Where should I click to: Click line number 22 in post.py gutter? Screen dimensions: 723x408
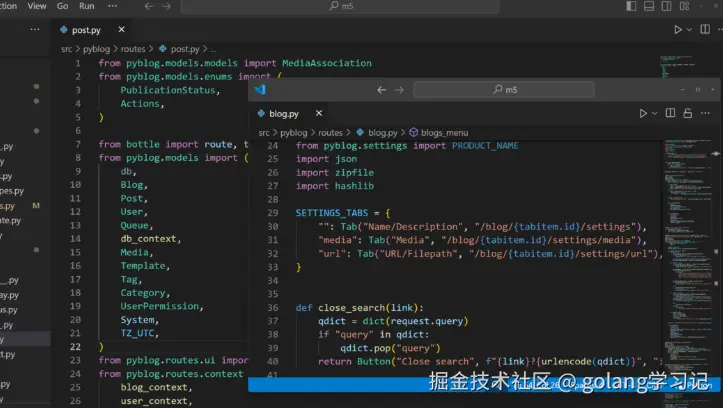76,347
